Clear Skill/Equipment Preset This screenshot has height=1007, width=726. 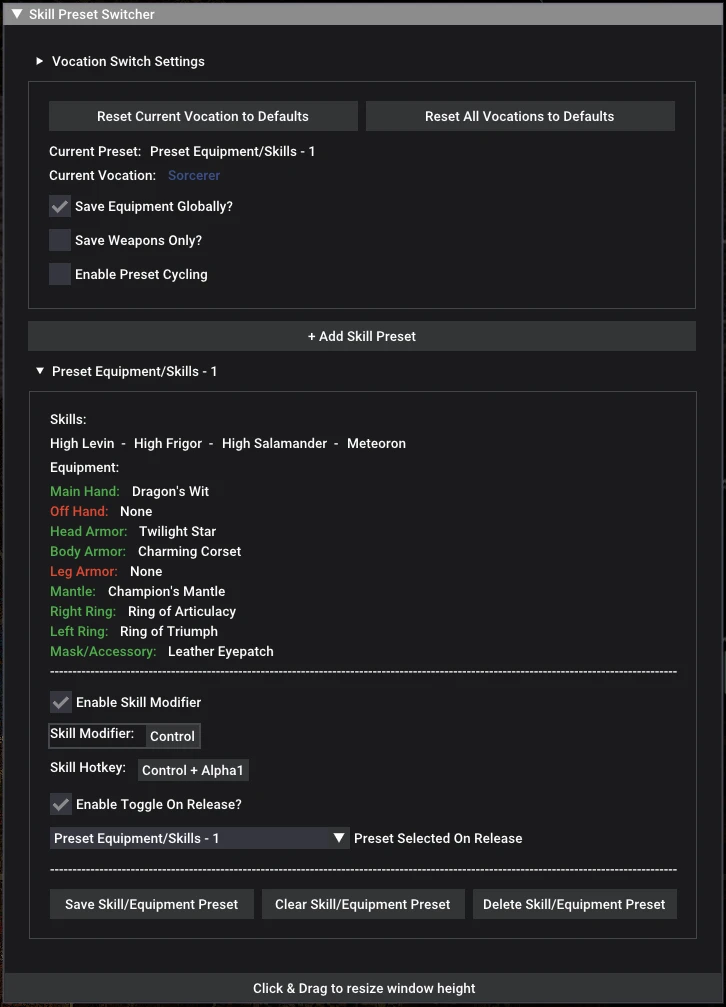363,904
